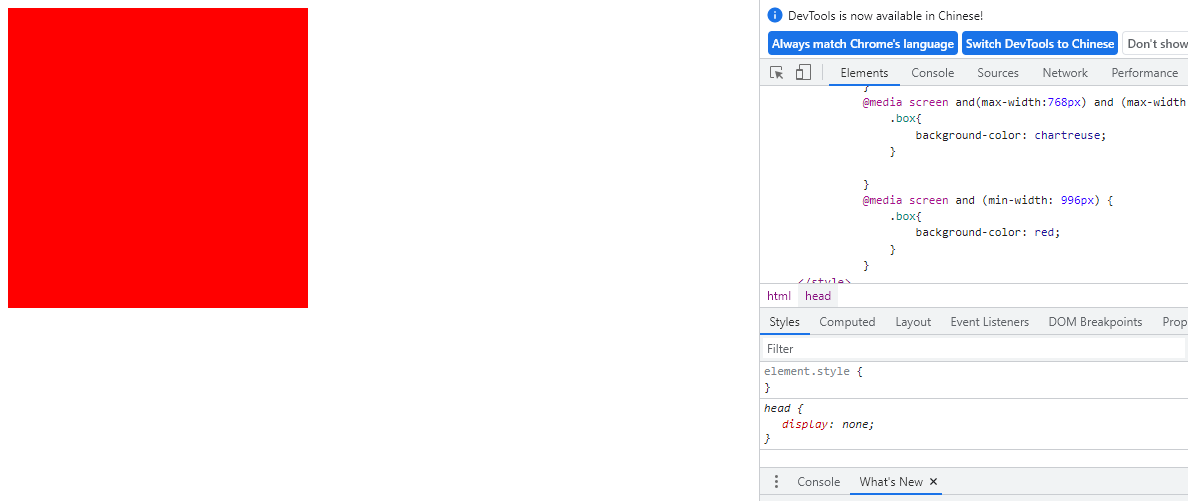
Task: Open the DOM Breakpoints sidebar tab
Action: 1095,322
